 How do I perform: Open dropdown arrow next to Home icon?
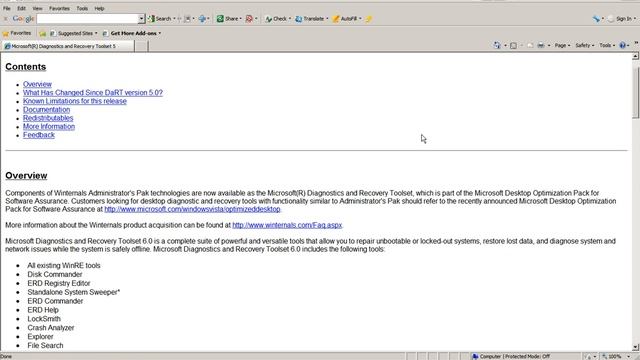pos(505,45)
